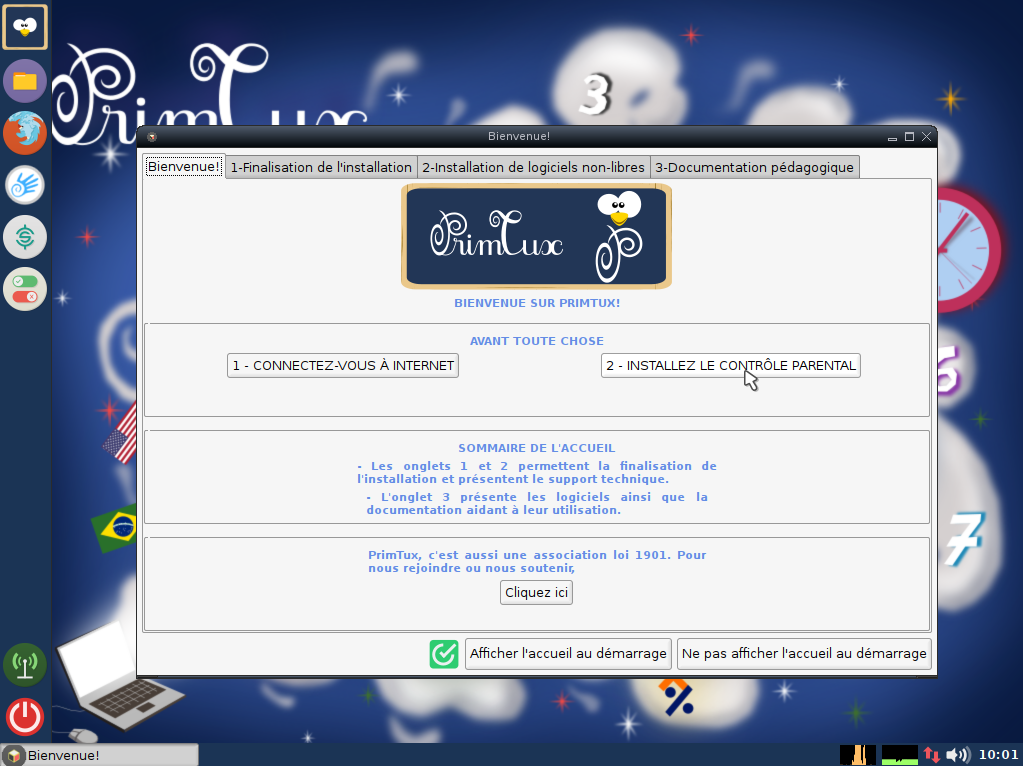Click the PrimTux chalkboard logo image
The width and height of the screenshot is (1023, 766).
point(536,236)
